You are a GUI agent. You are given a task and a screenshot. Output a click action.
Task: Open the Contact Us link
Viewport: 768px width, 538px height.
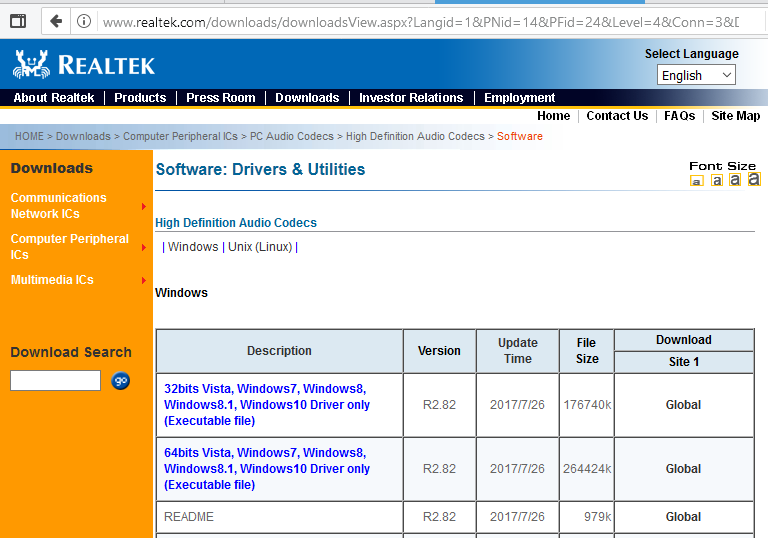click(x=617, y=116)
